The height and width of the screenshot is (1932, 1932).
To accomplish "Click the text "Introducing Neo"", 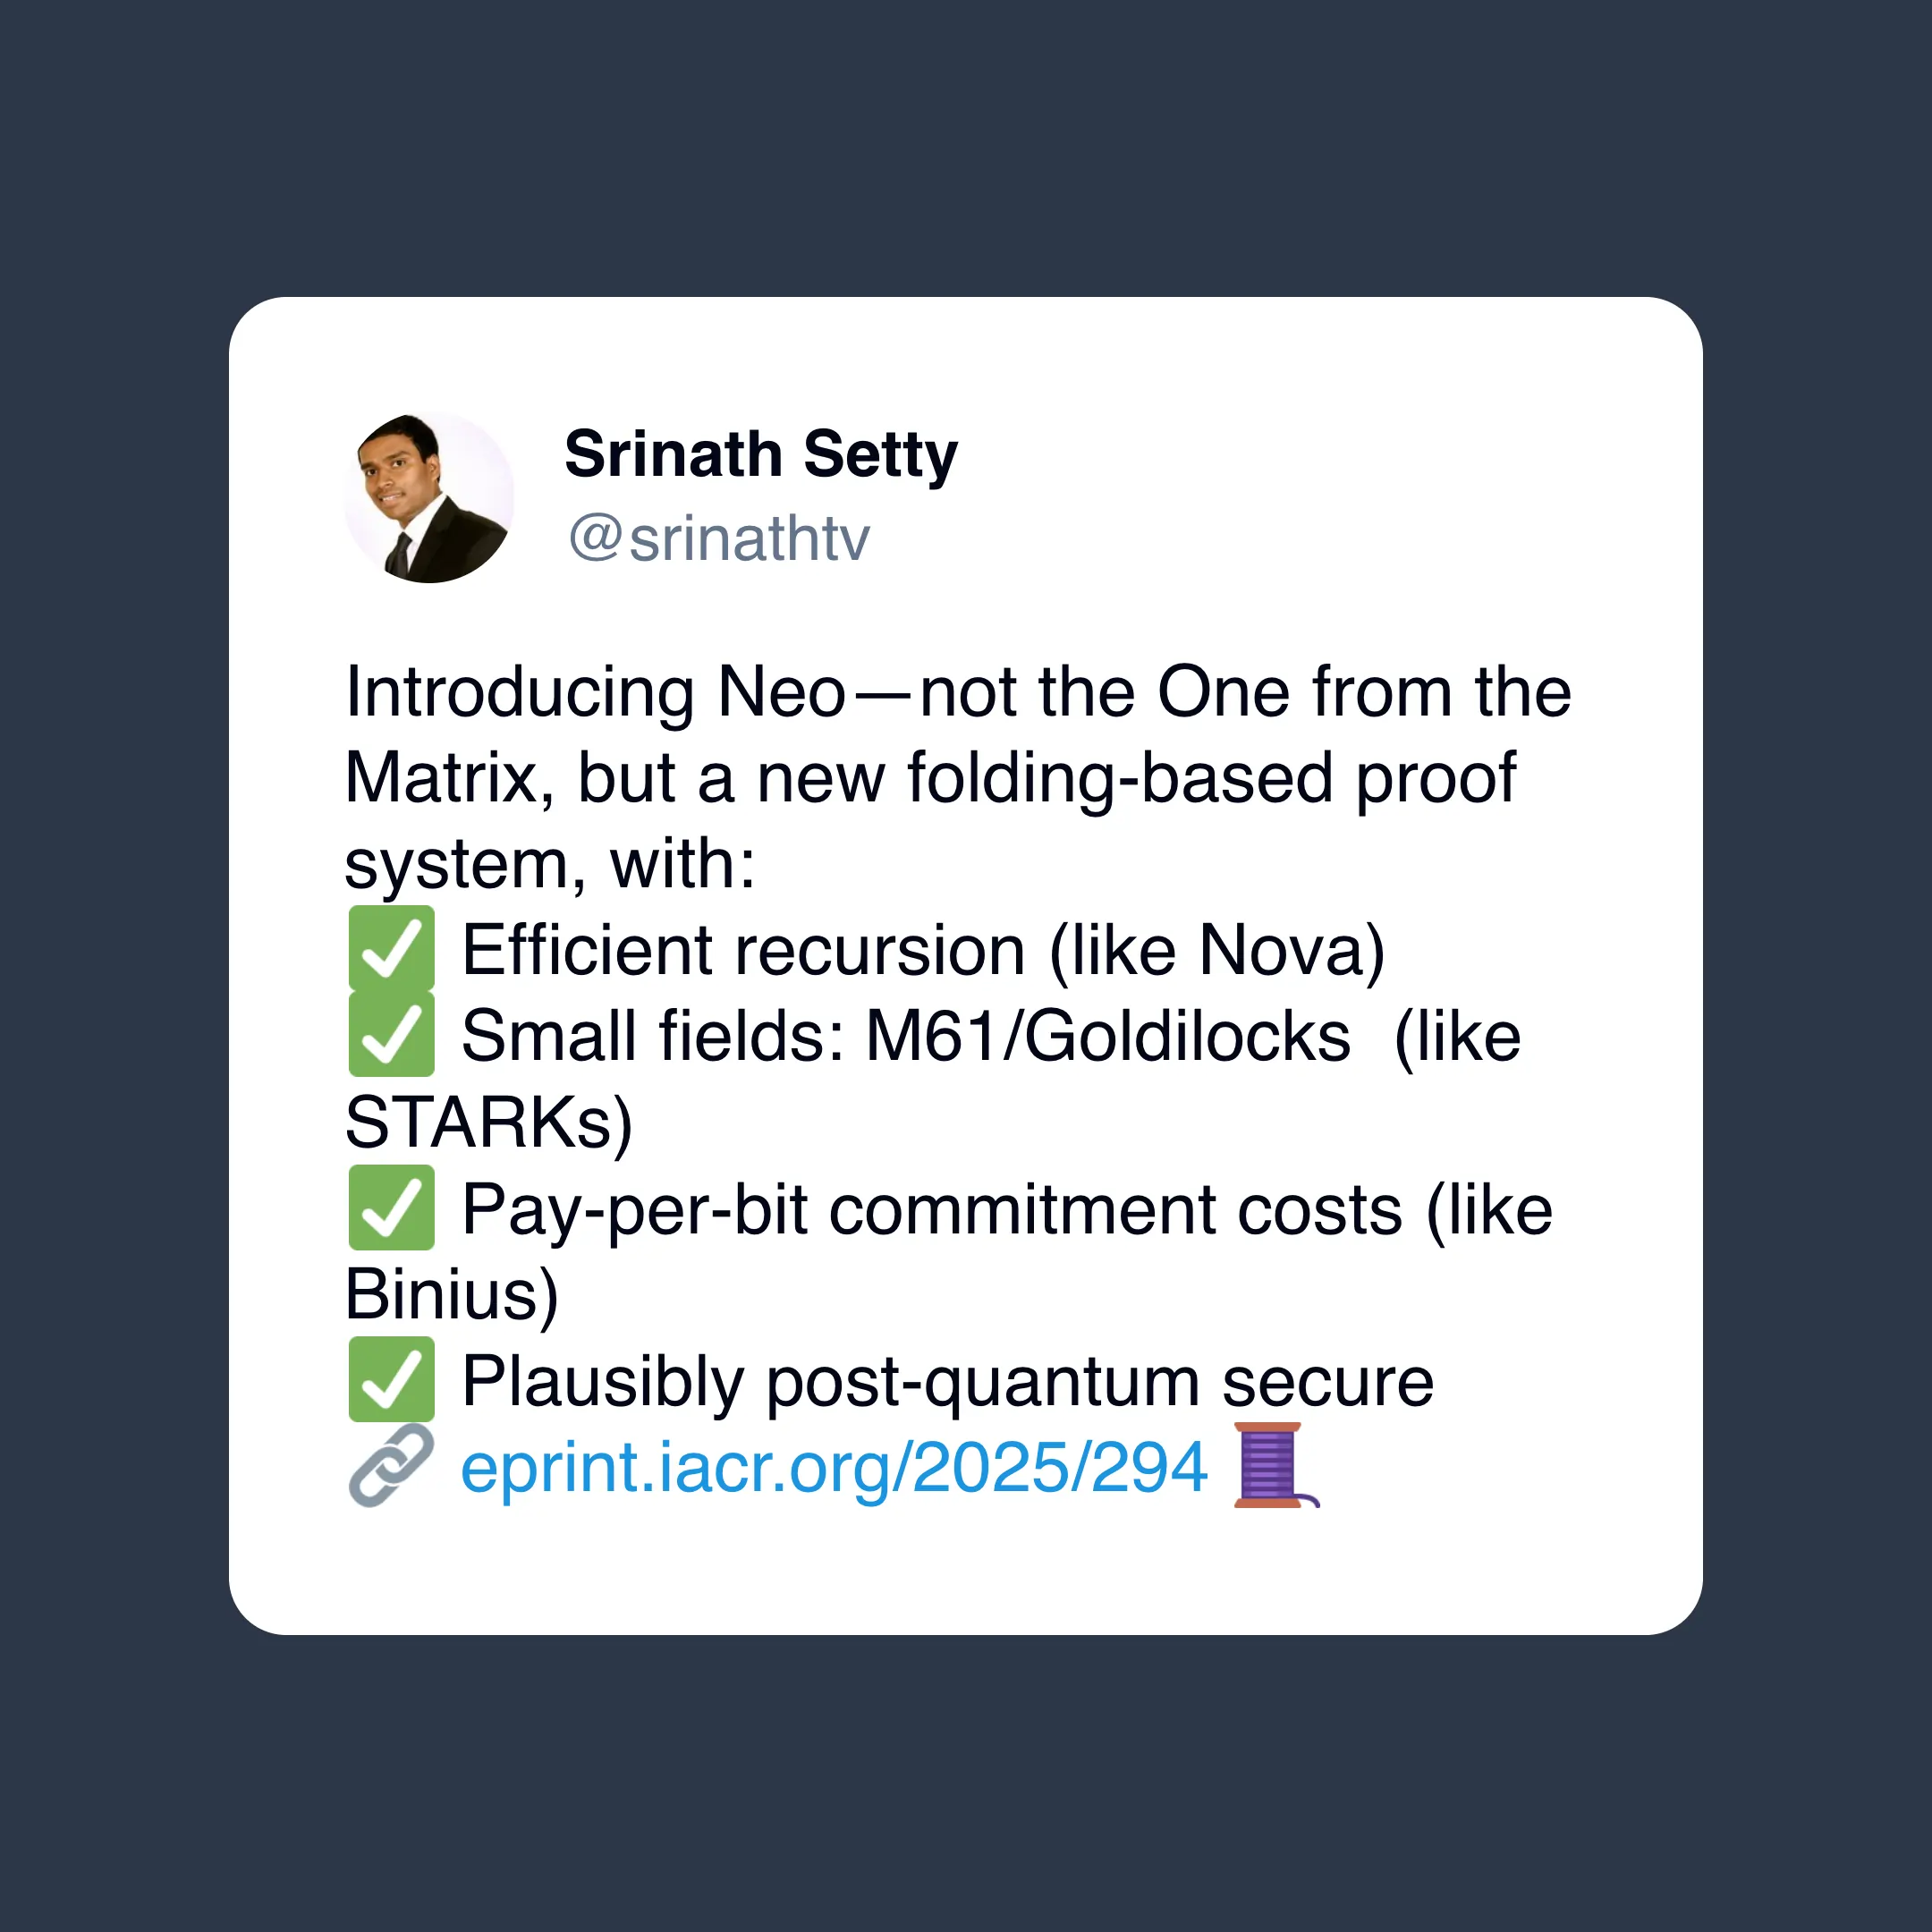I will click(596, 692).
